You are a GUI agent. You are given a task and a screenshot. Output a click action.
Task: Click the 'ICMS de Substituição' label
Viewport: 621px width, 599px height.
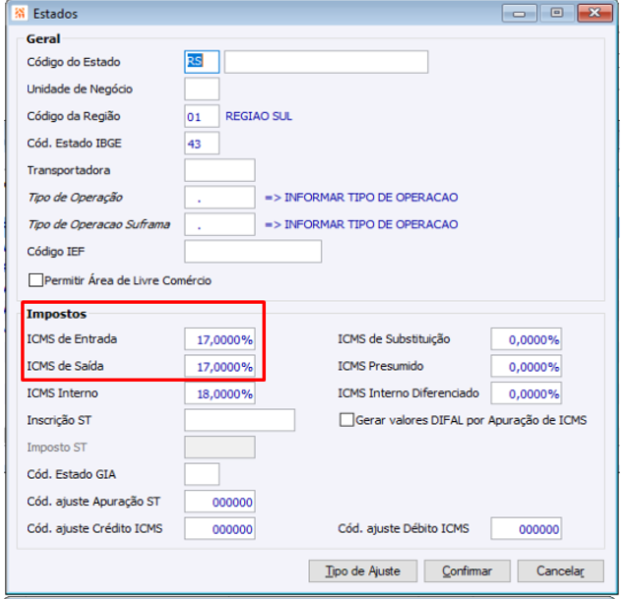(394, 339)
